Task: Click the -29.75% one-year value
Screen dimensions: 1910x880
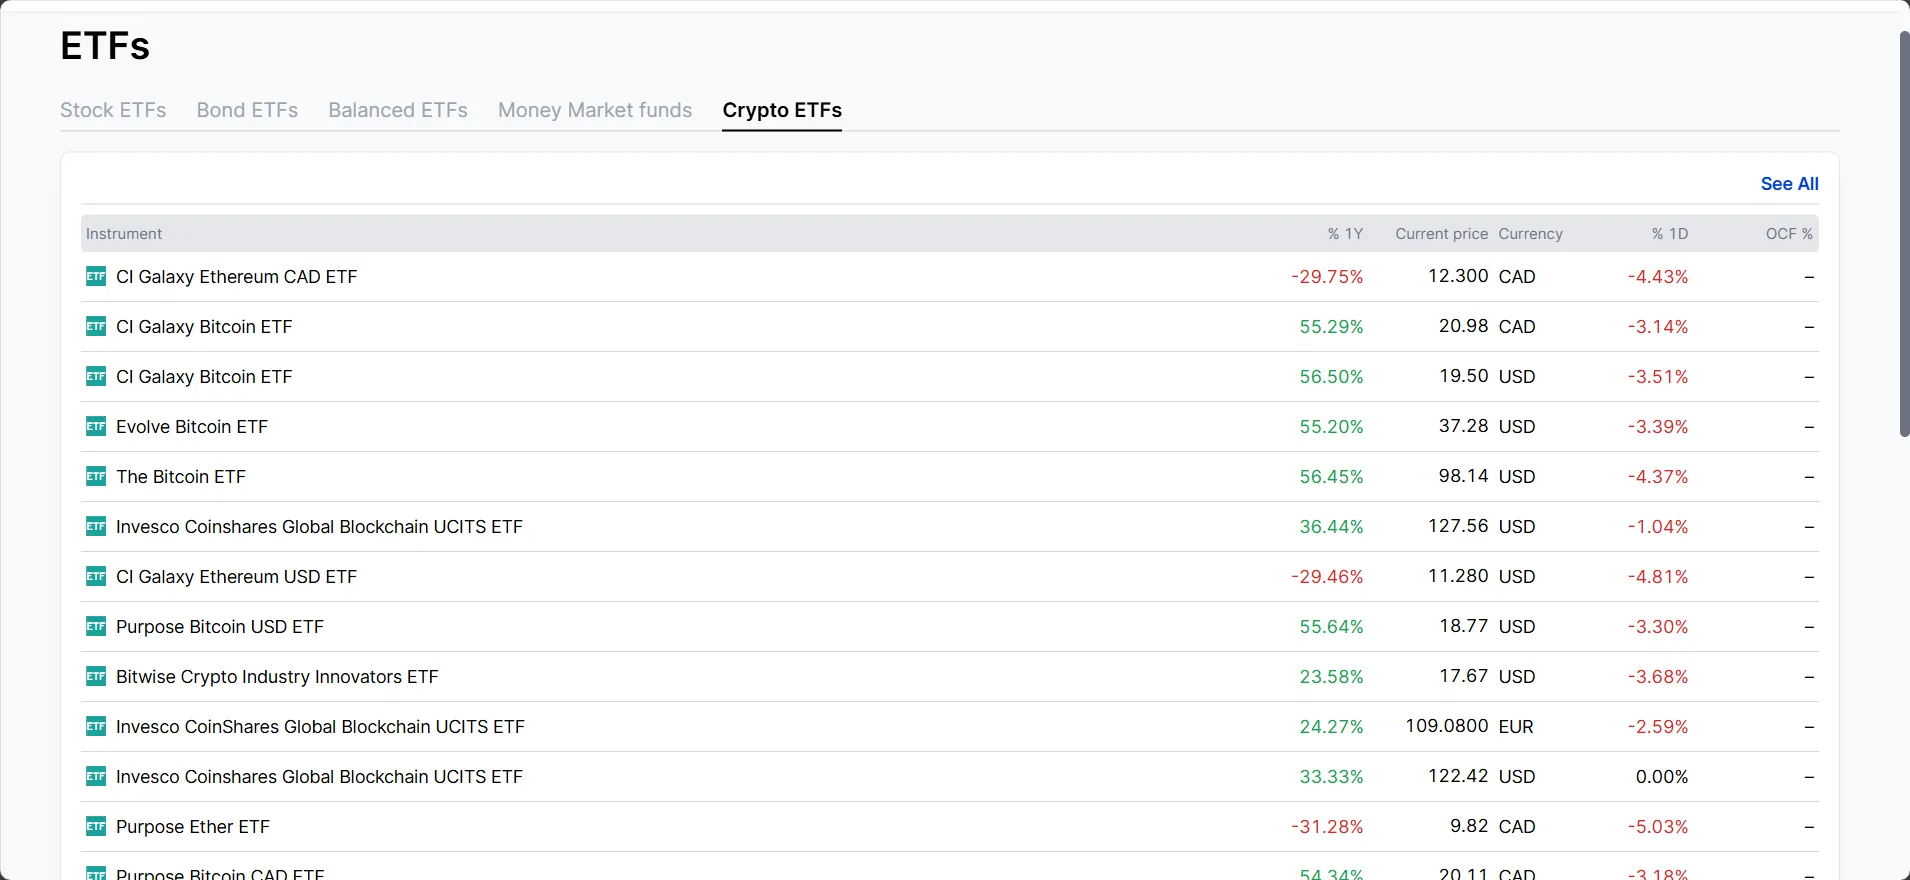Action: 1327,277
